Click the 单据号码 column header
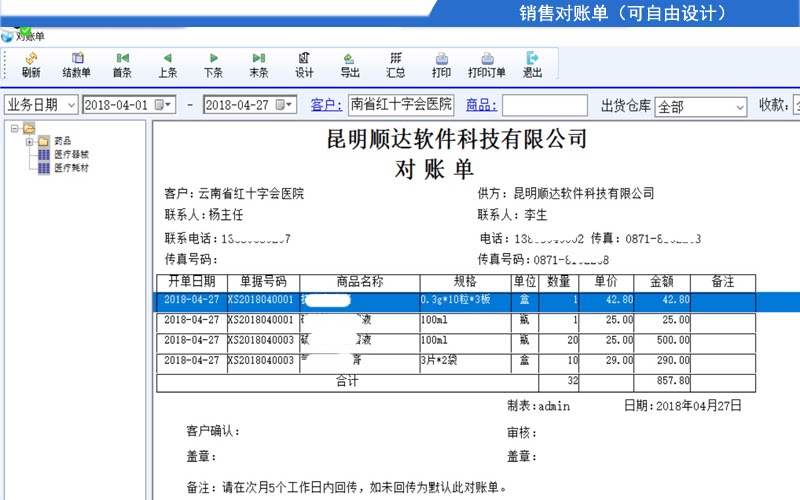 263,282
